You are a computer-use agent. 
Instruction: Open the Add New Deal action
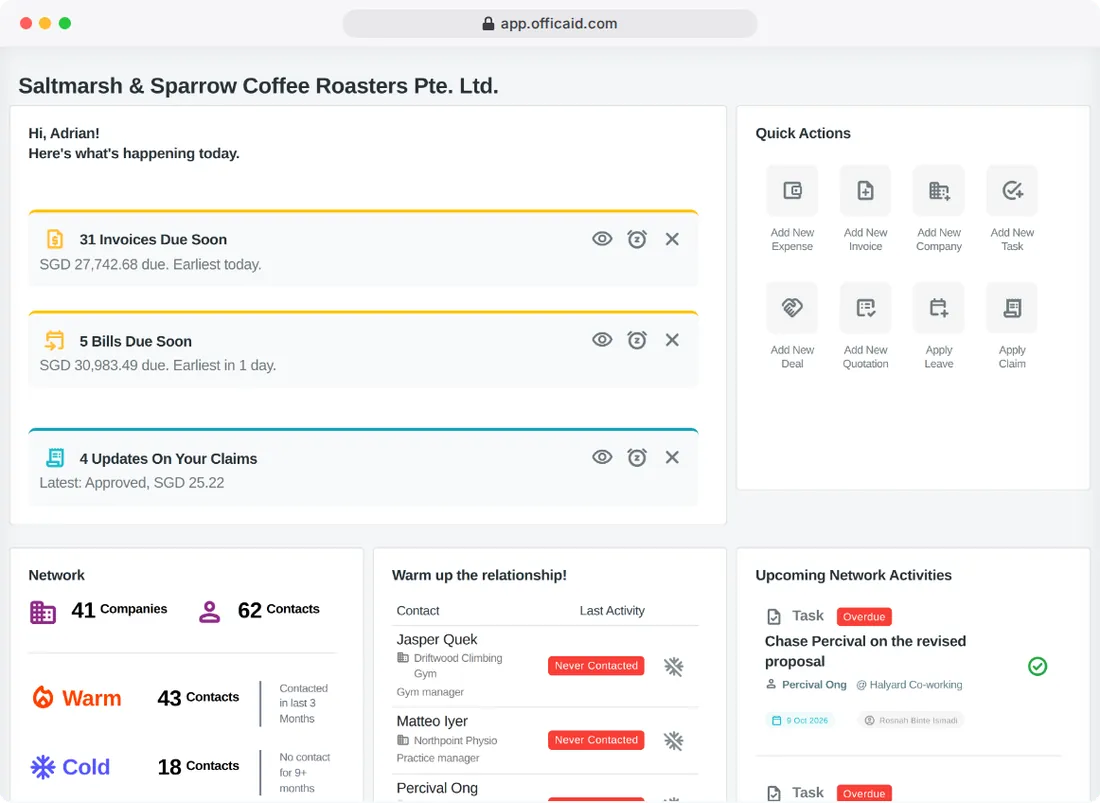click(792, 308)
